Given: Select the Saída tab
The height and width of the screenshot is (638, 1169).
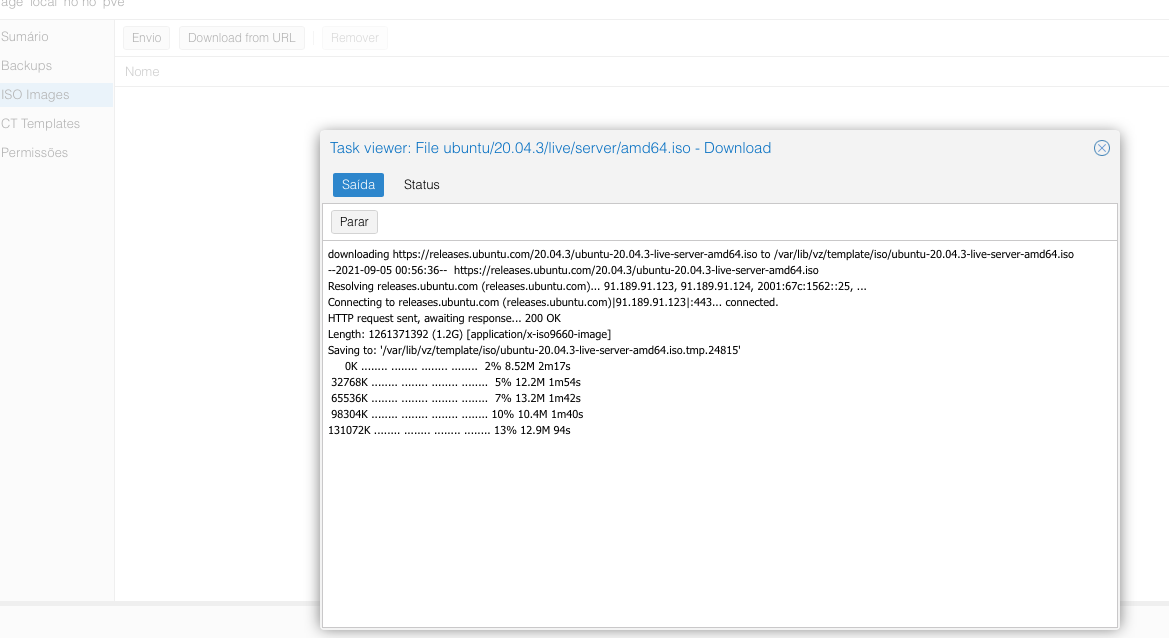Looking at the screenshot, I should coord(358,185).
